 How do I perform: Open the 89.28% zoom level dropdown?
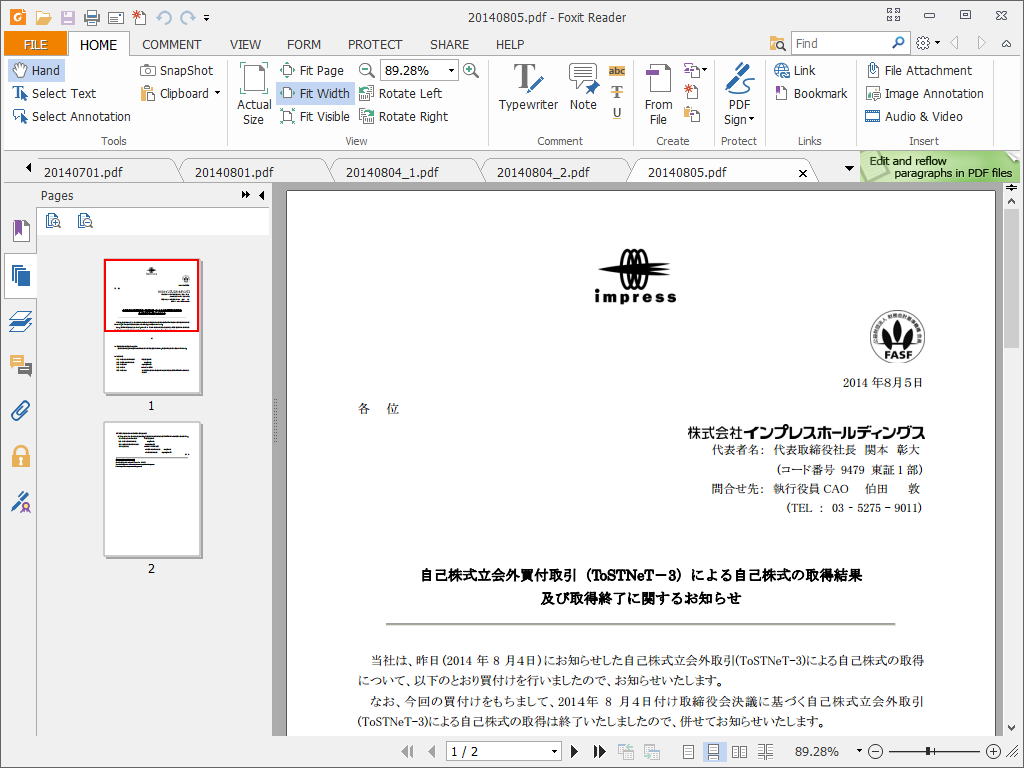(x=451, y=71)
